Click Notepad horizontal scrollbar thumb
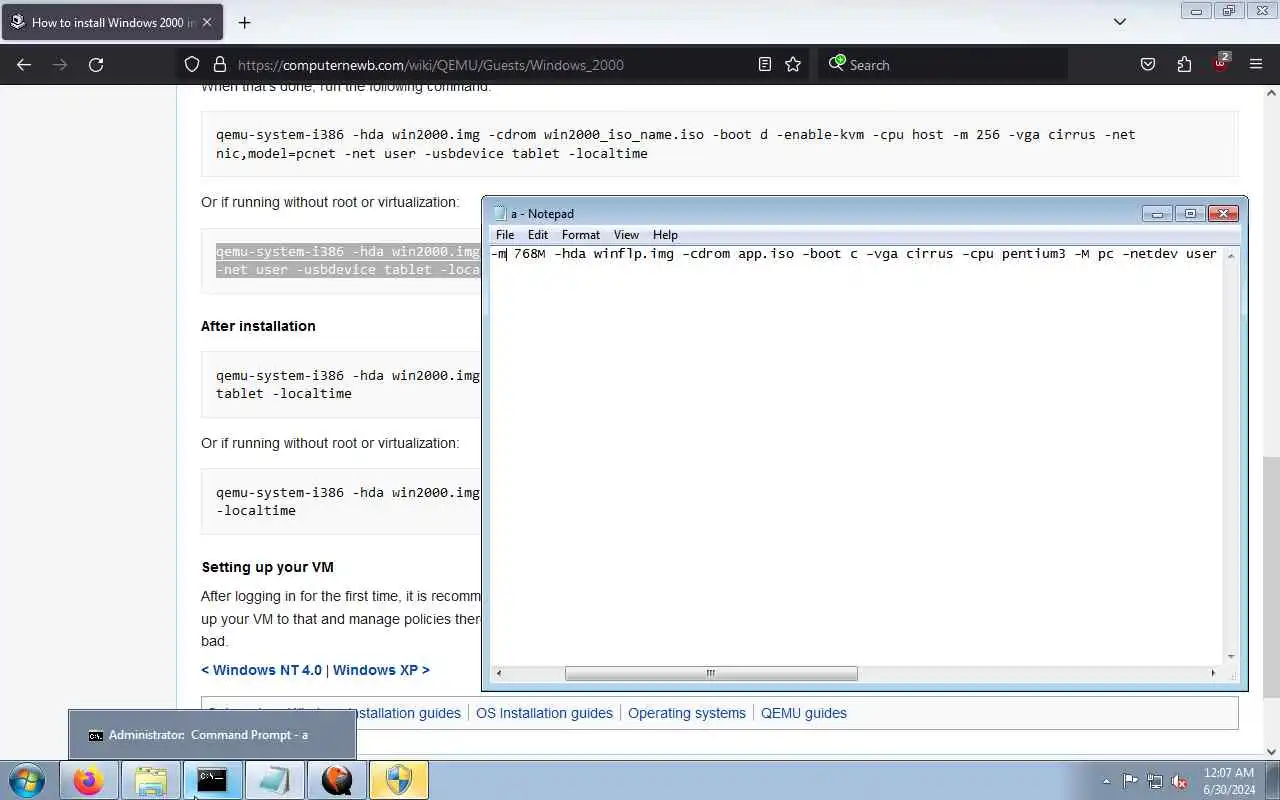The width and height of the screenshot is (1280, 800). click(x=711, y=673)
